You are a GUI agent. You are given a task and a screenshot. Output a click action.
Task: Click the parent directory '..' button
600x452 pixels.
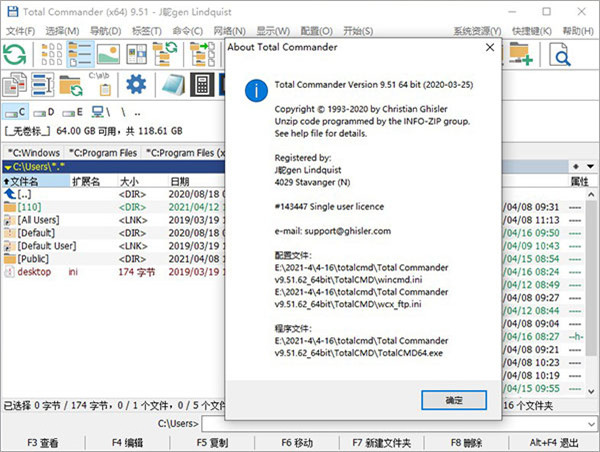(137, 113)
